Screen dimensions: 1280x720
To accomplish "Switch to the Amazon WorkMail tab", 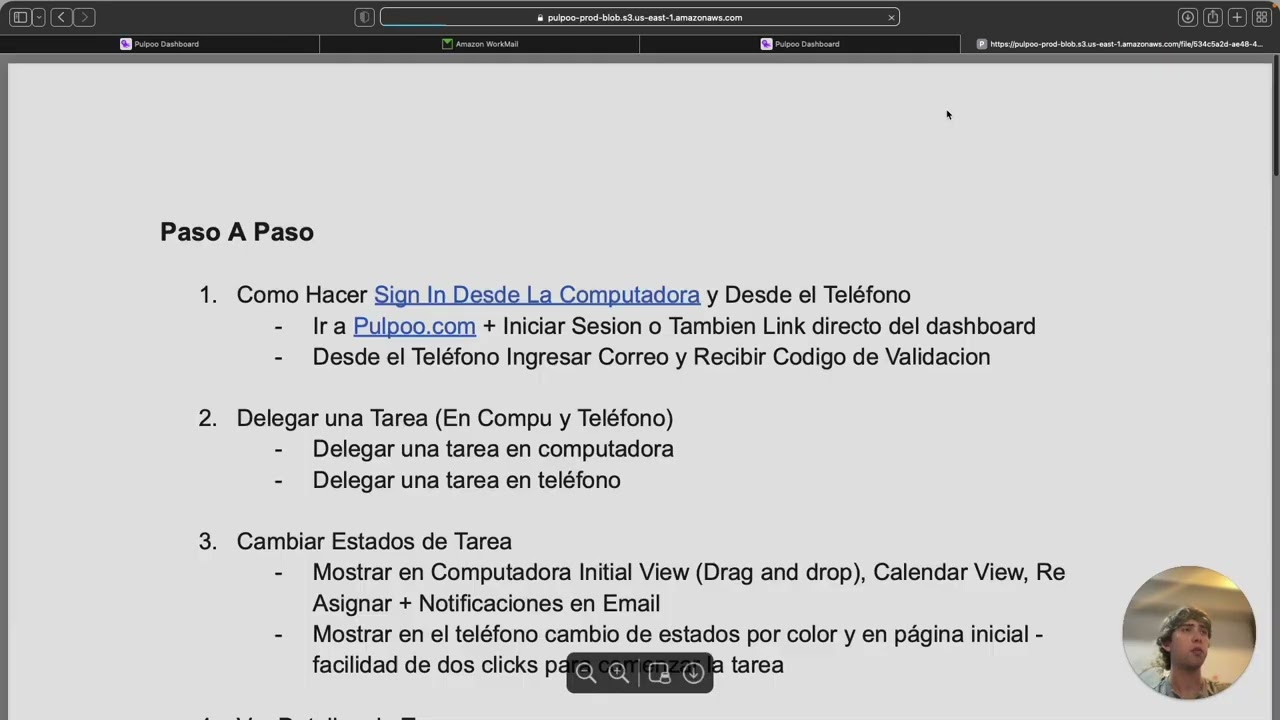I will pyautogui.click(x=480, y=44).
